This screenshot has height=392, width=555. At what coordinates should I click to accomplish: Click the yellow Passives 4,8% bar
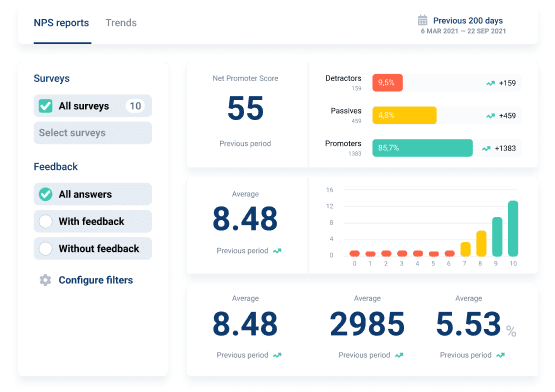404,115
